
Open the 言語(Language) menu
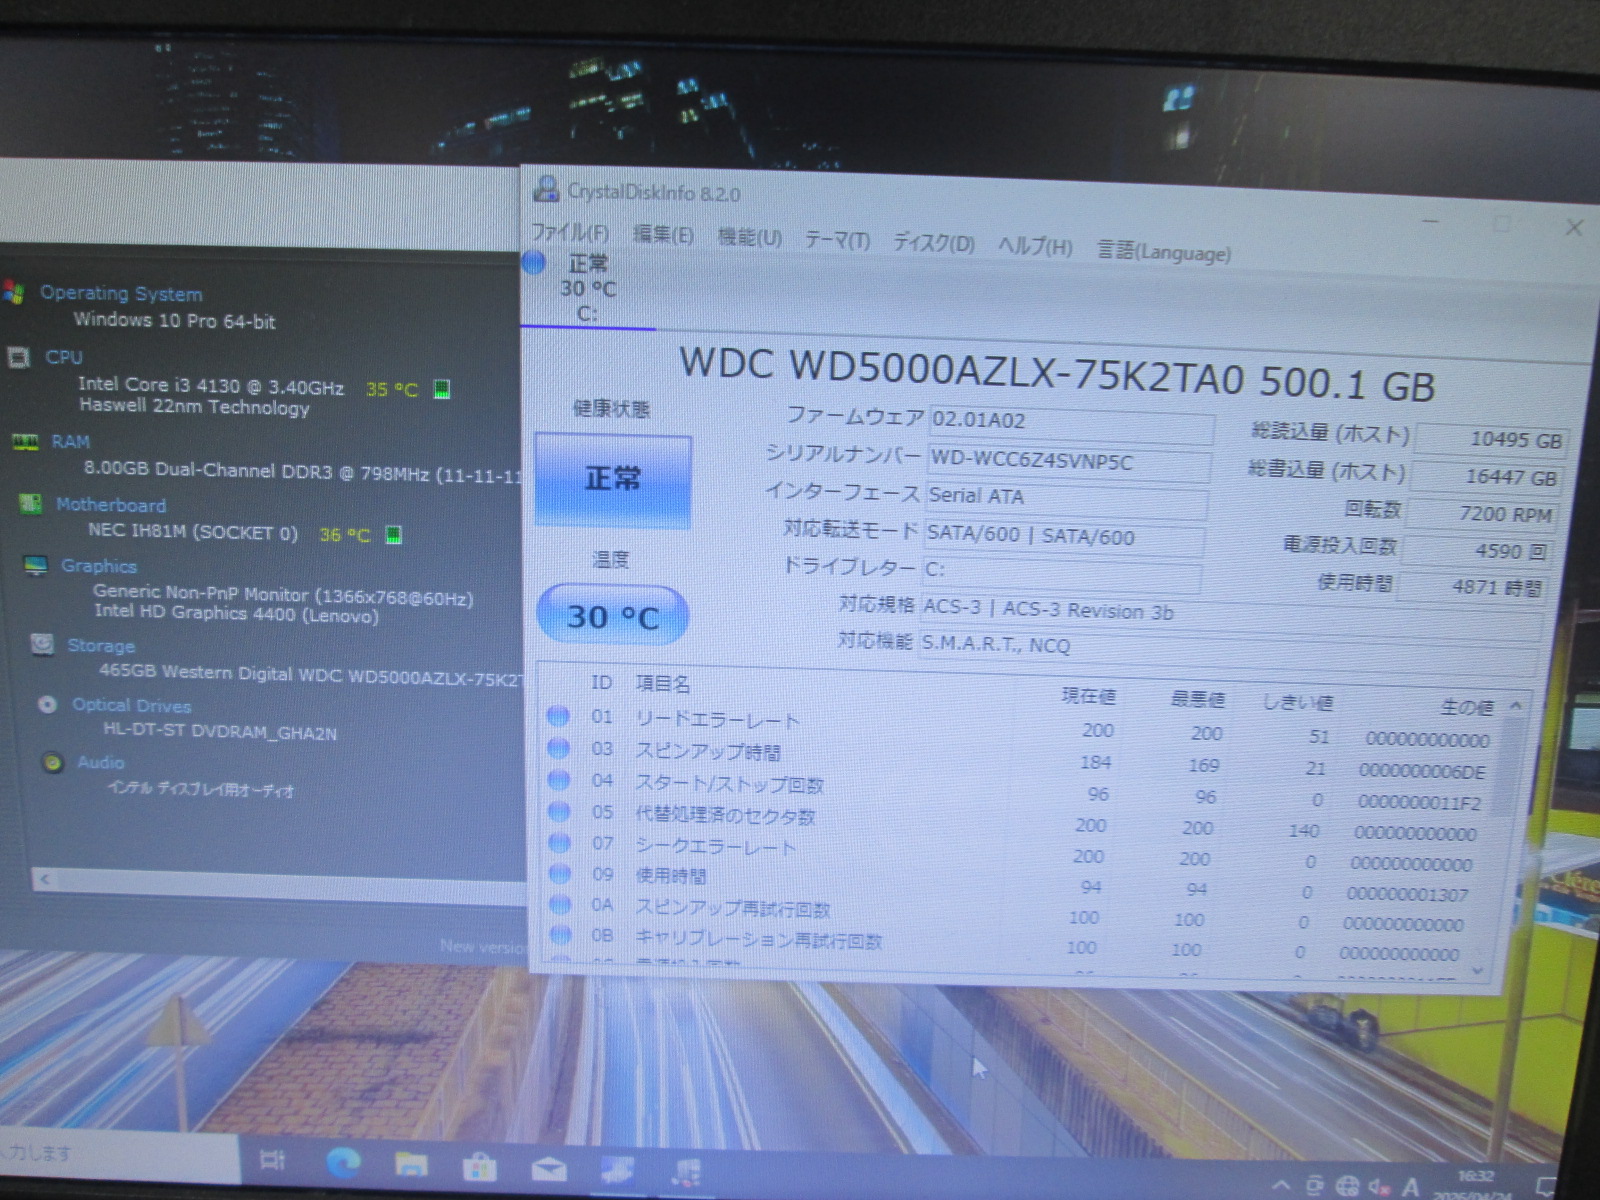tap(1163, 251)
